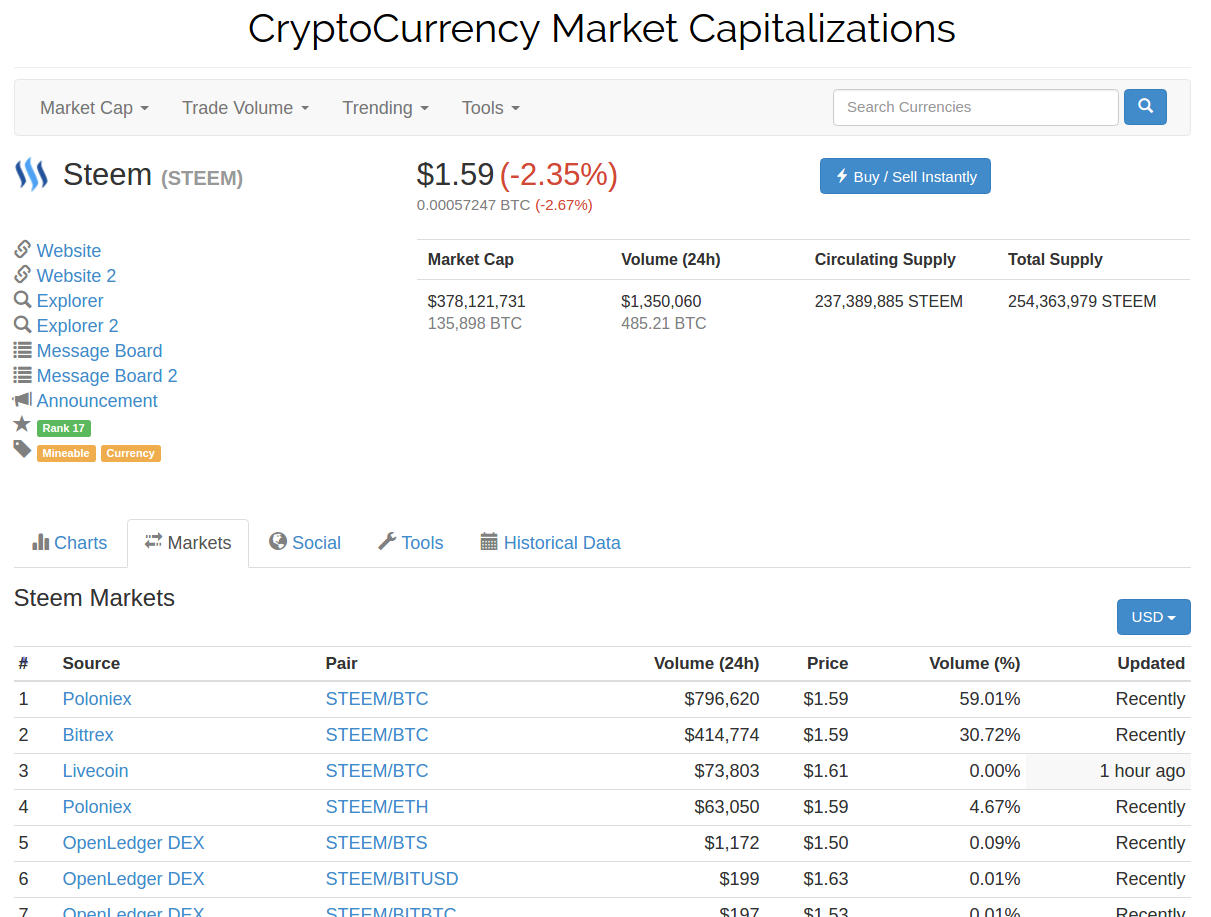Click the bar chart icon on Charts tab
Image resolution: width=1211 pixels, height=917 pixels.
tap(41, 542)
